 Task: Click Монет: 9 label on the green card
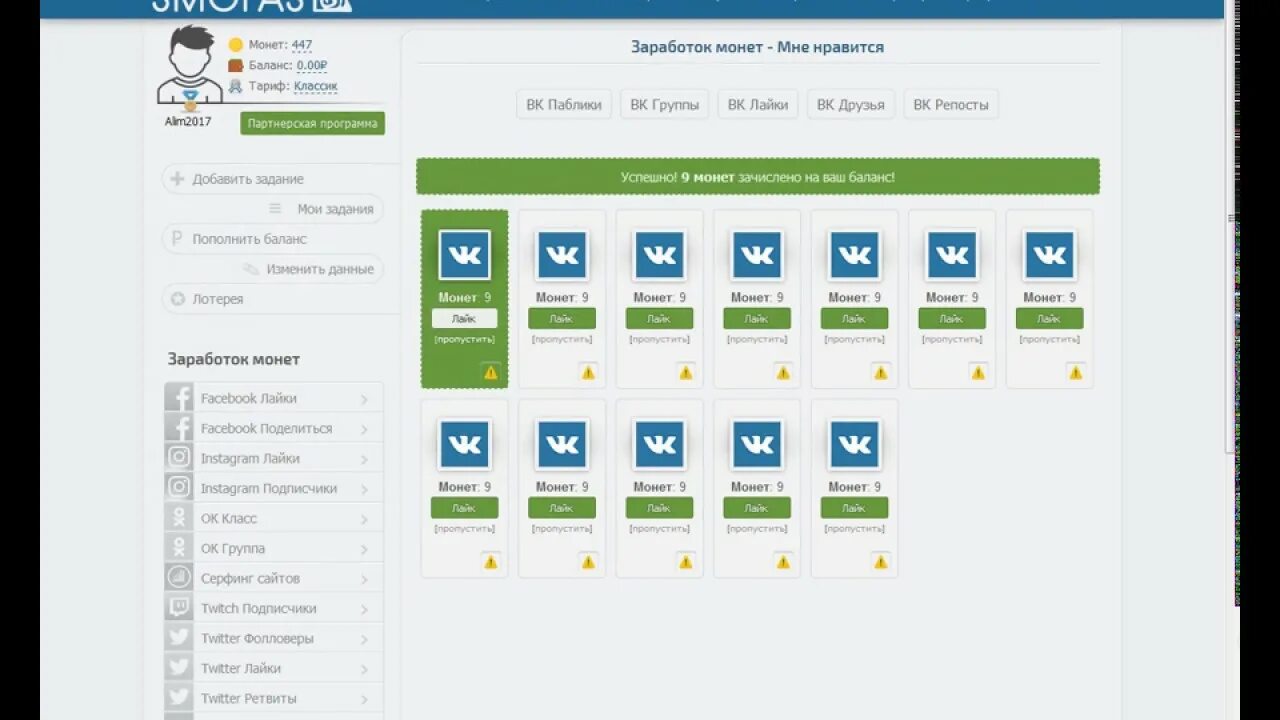point(464,297)
